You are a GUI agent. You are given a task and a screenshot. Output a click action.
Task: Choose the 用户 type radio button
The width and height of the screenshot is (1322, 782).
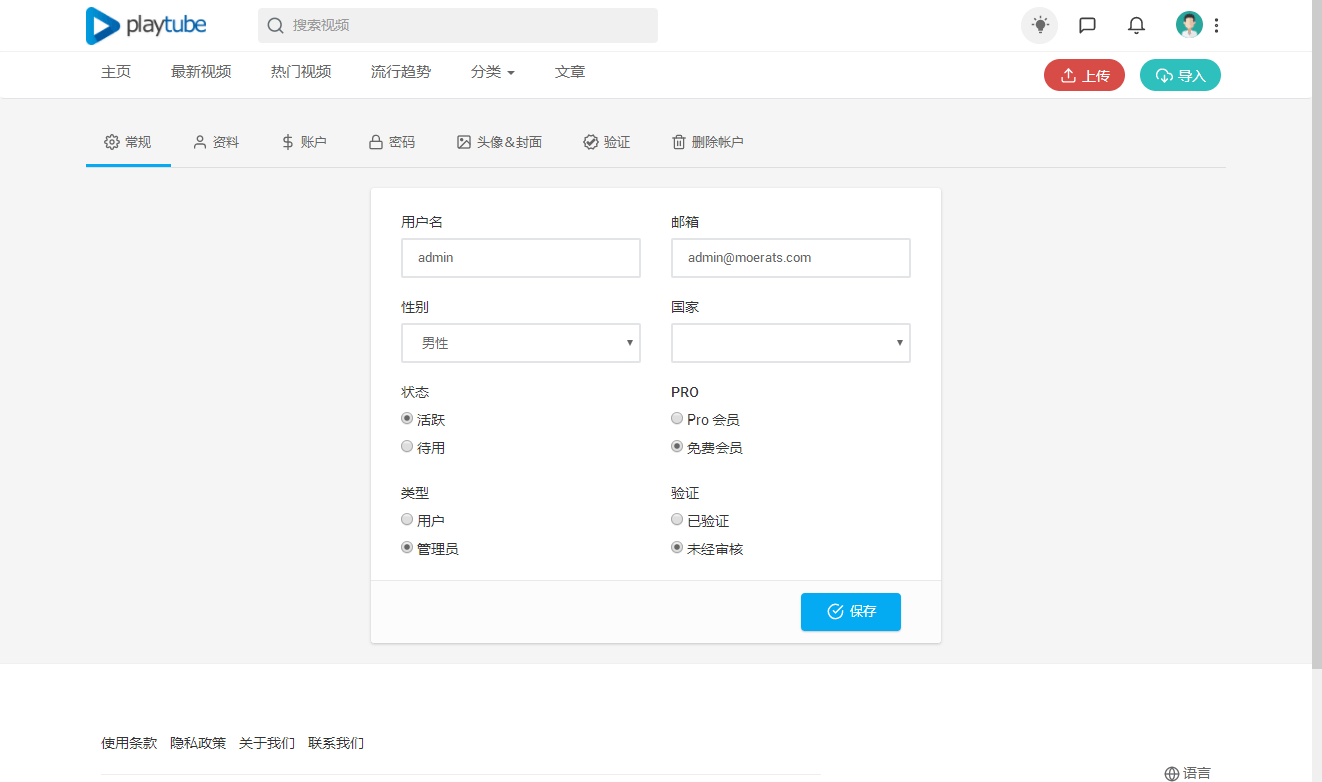tap(407, 520)
